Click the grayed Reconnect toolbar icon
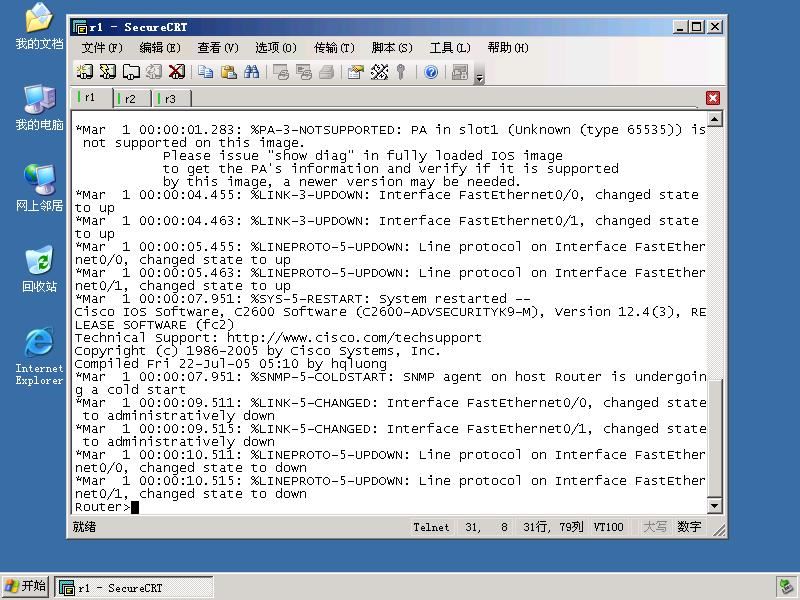This screenshot has height=600, width=800. tap(154, 72)
